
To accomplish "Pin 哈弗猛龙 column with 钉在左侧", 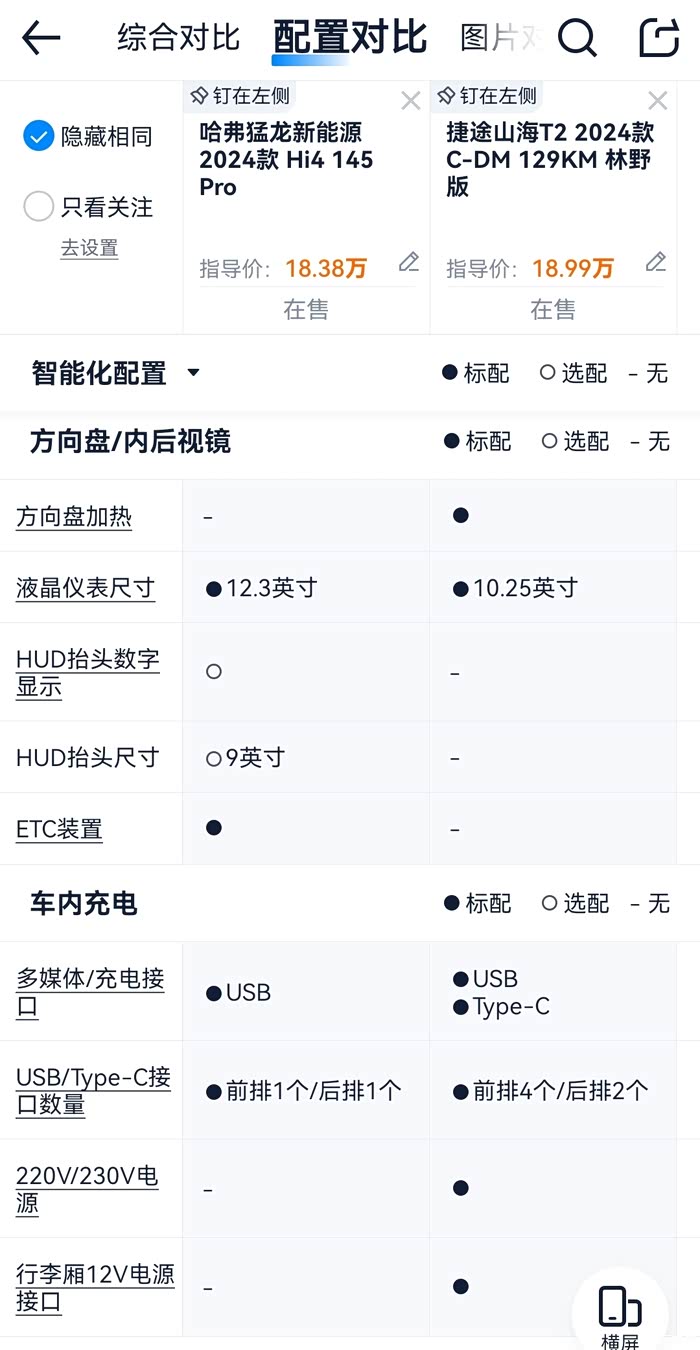I will (x=240, y=96).
